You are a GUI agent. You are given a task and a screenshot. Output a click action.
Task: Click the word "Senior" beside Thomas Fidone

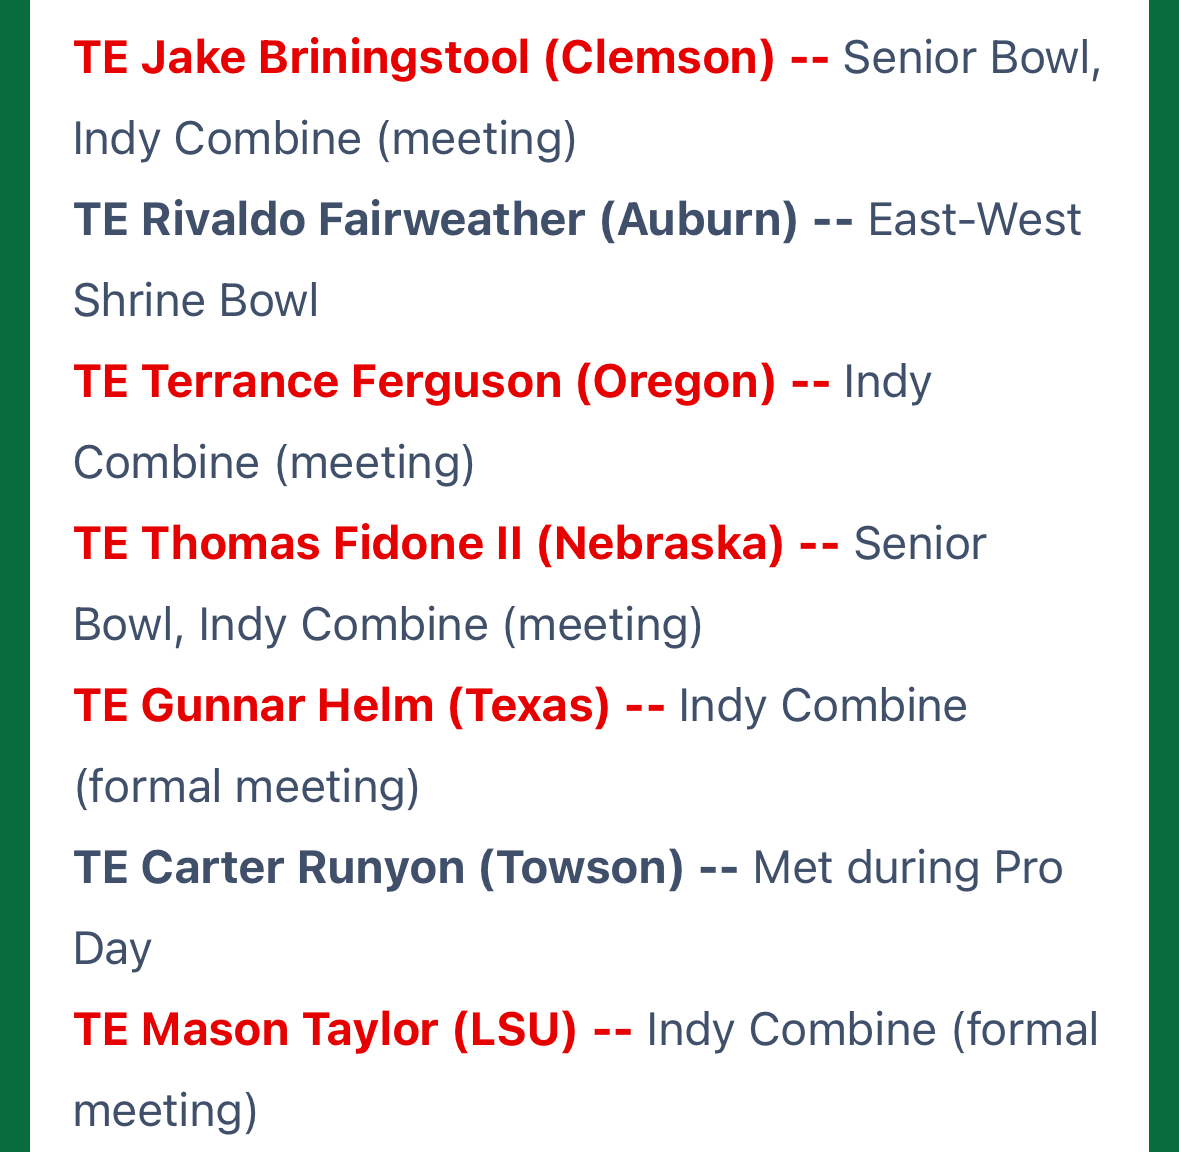[x=919, y=544]
